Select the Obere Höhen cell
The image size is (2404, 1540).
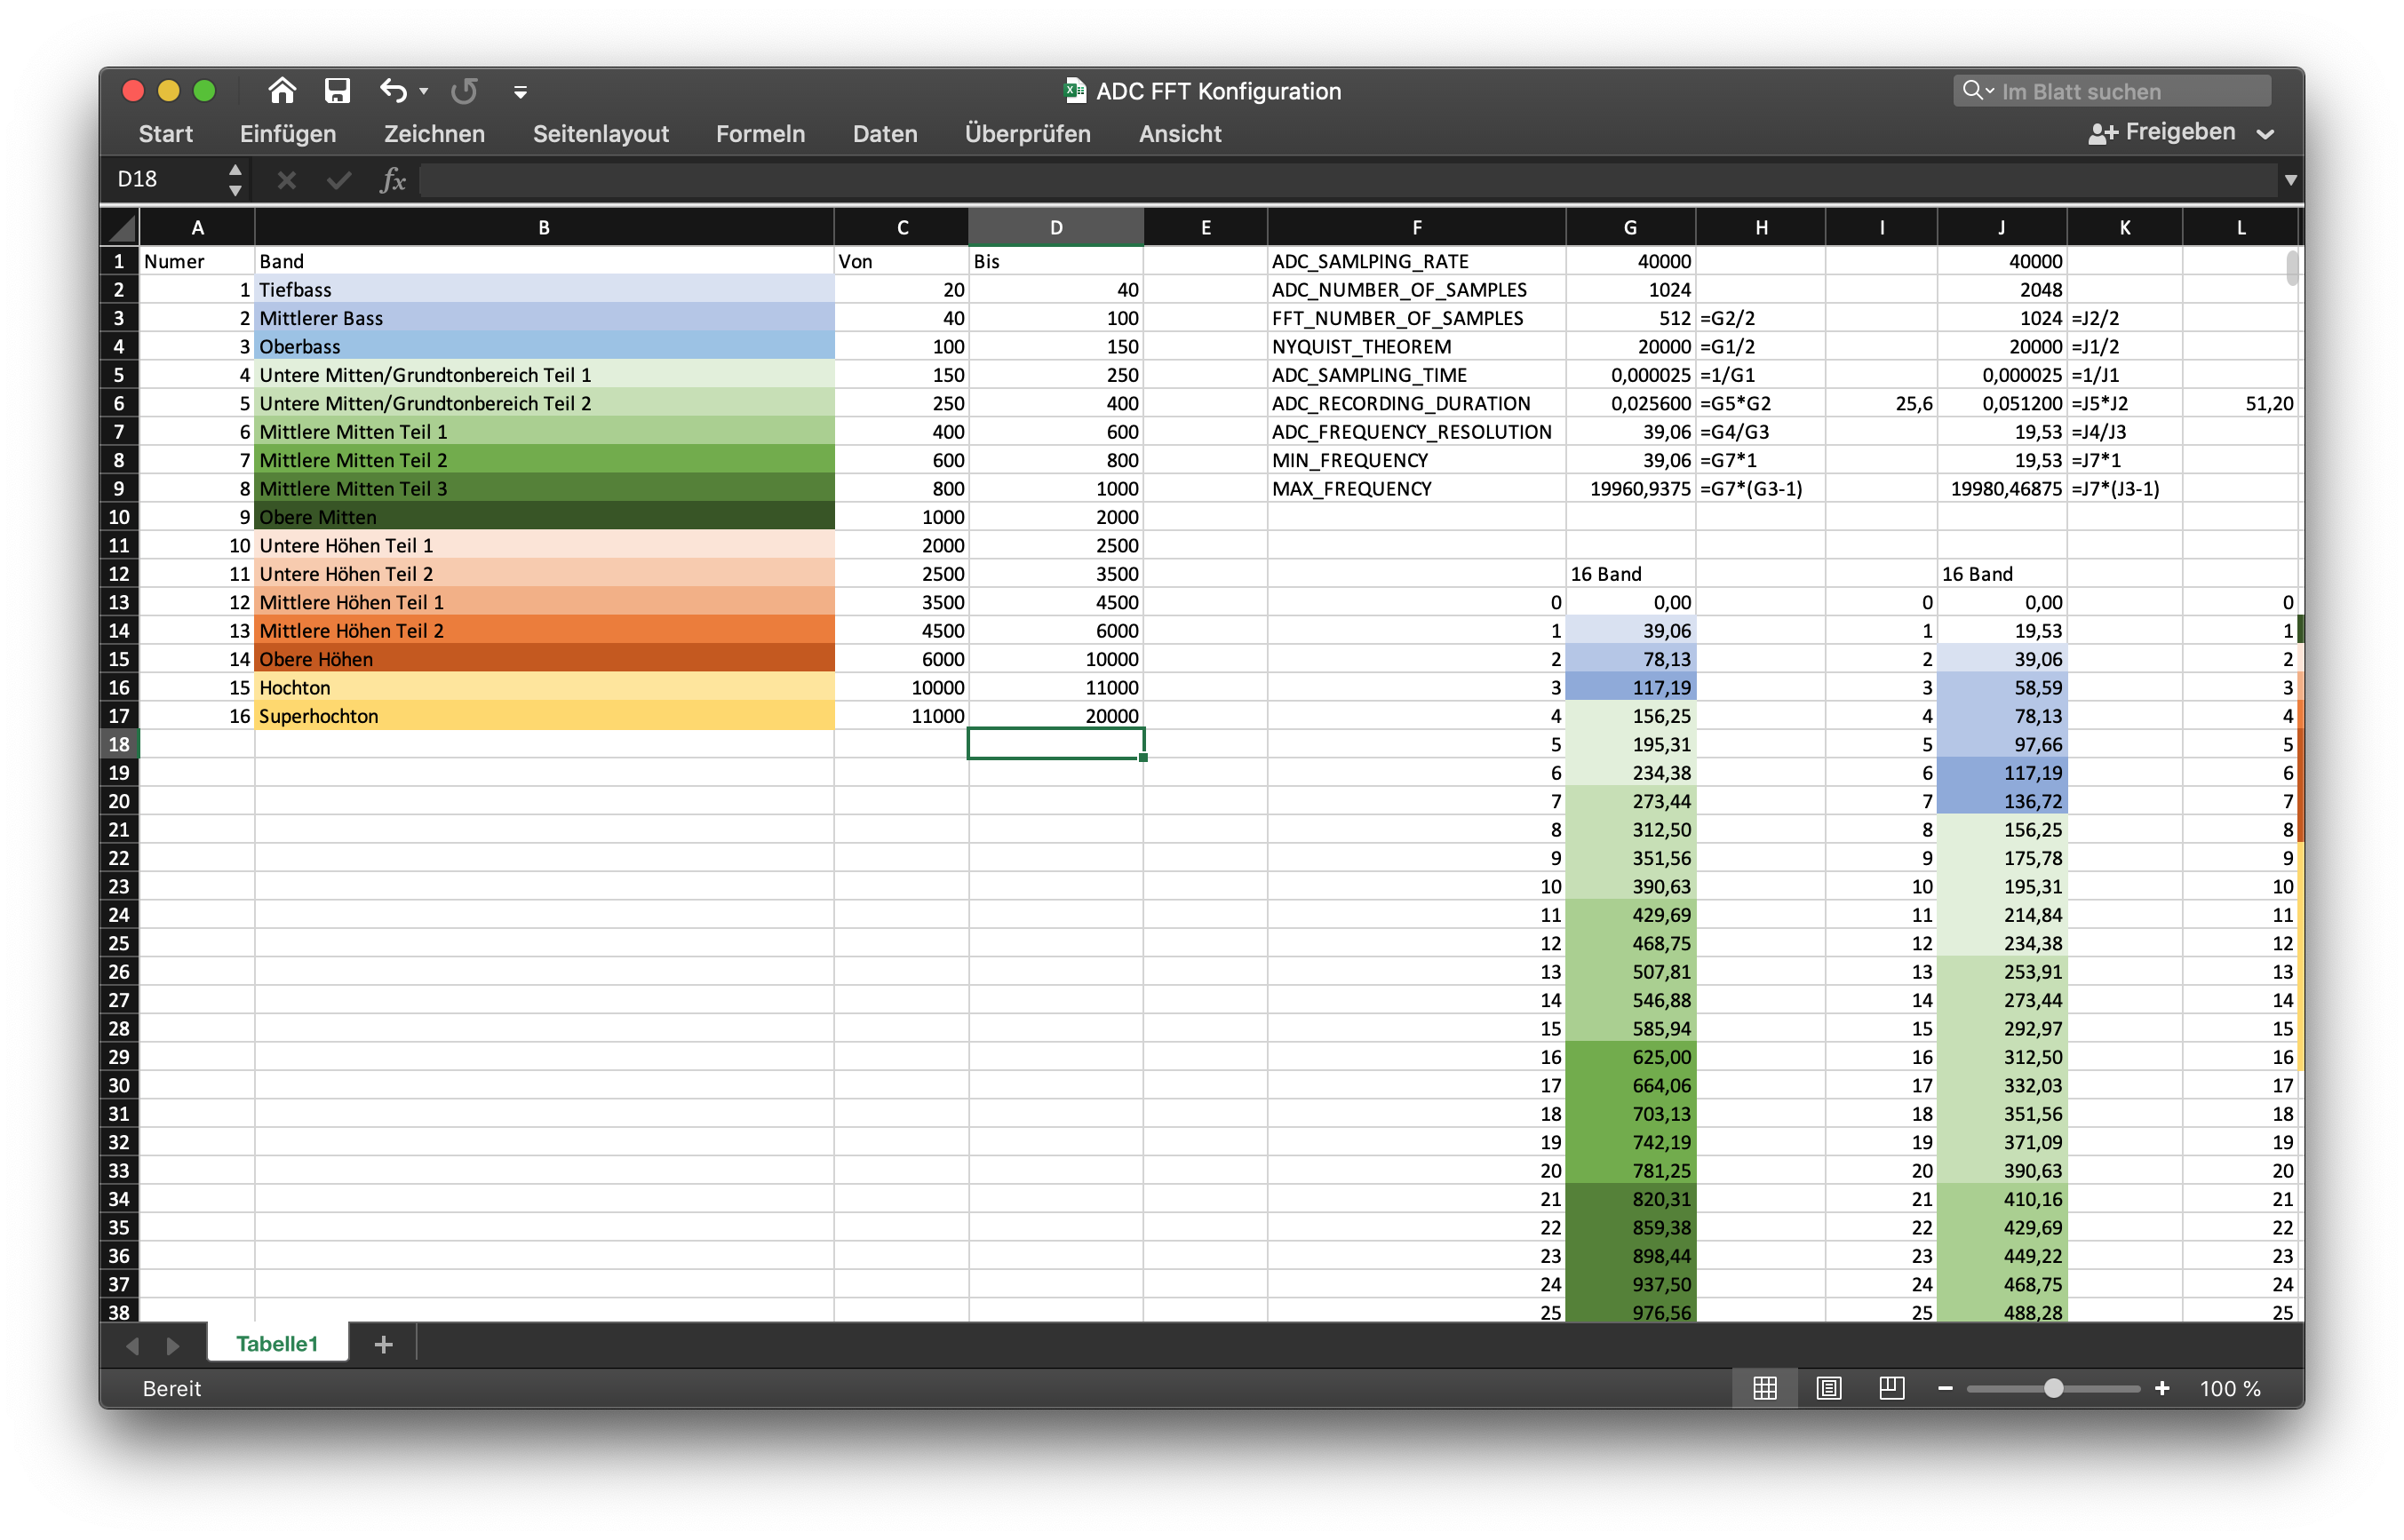544,659
